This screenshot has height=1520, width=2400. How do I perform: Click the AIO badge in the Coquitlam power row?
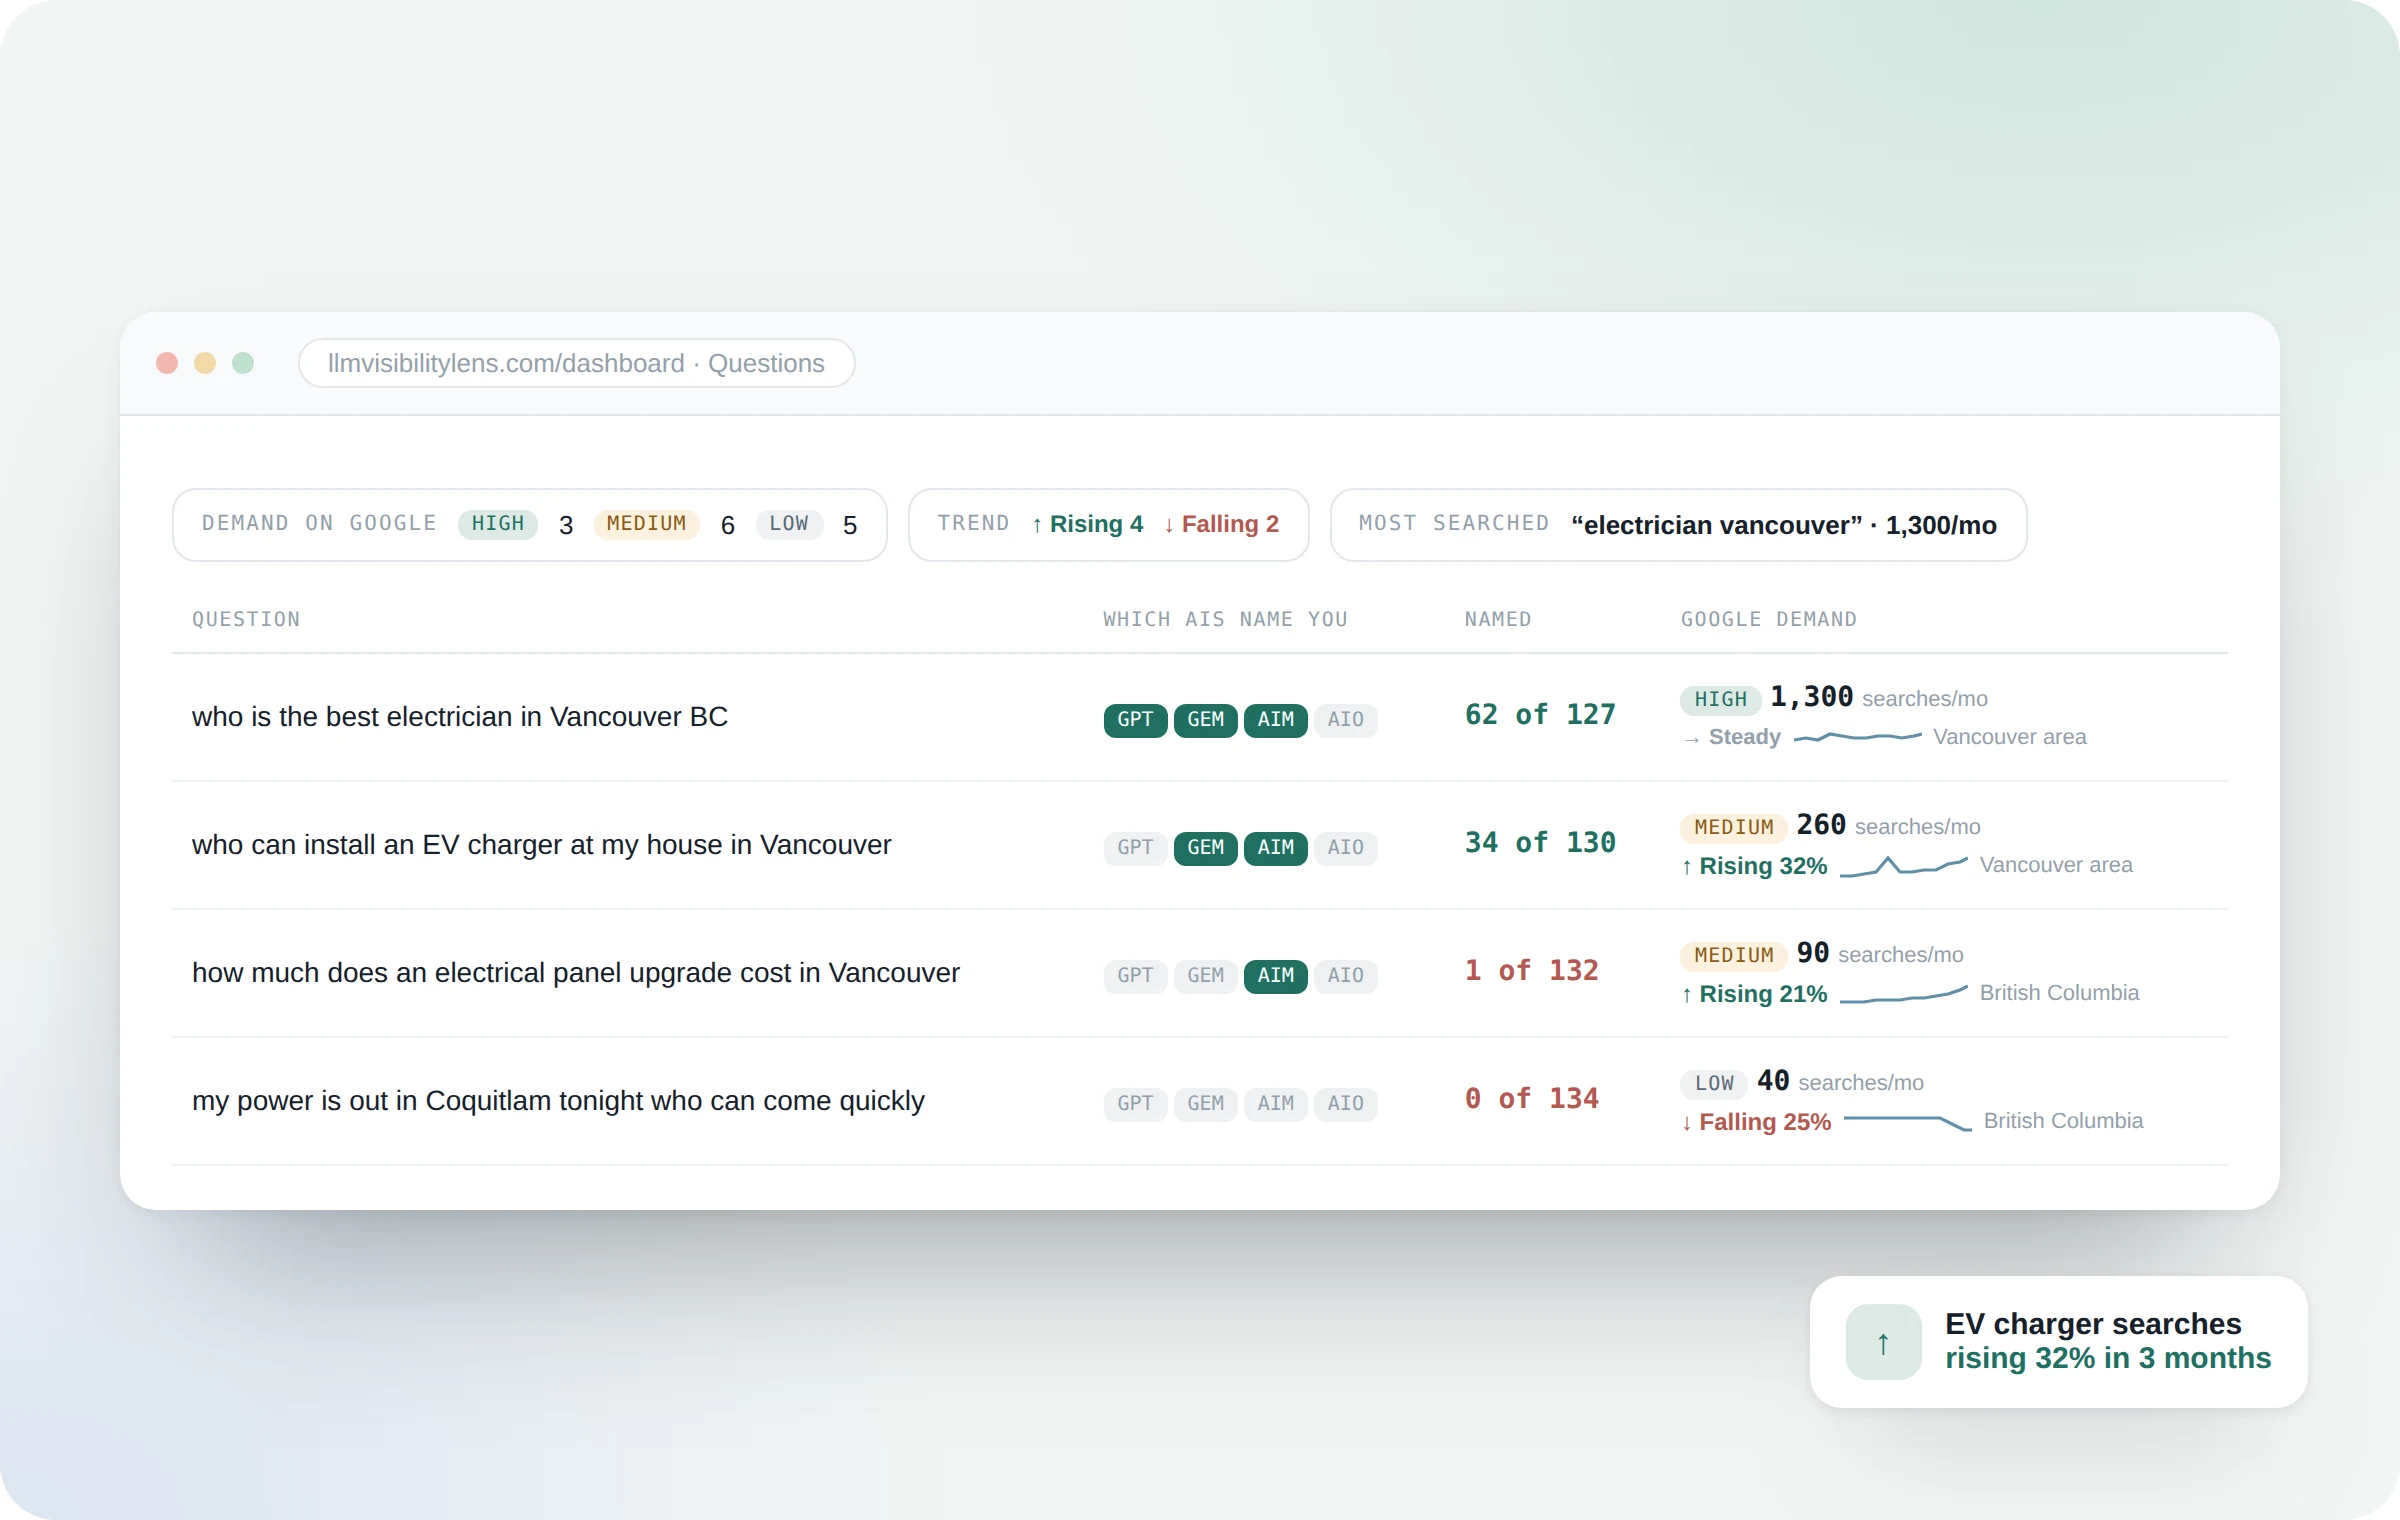pos(1345,1104)
